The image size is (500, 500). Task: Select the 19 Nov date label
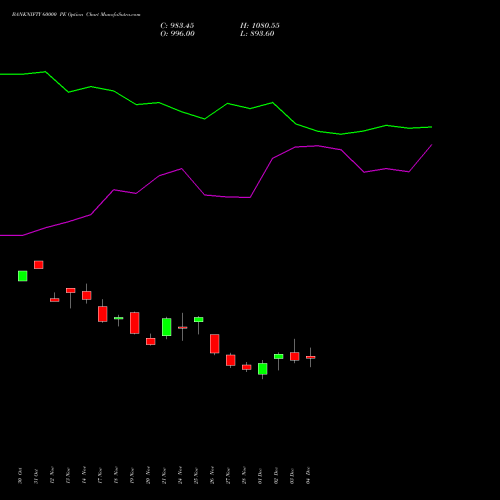click(x=132, y=475)
